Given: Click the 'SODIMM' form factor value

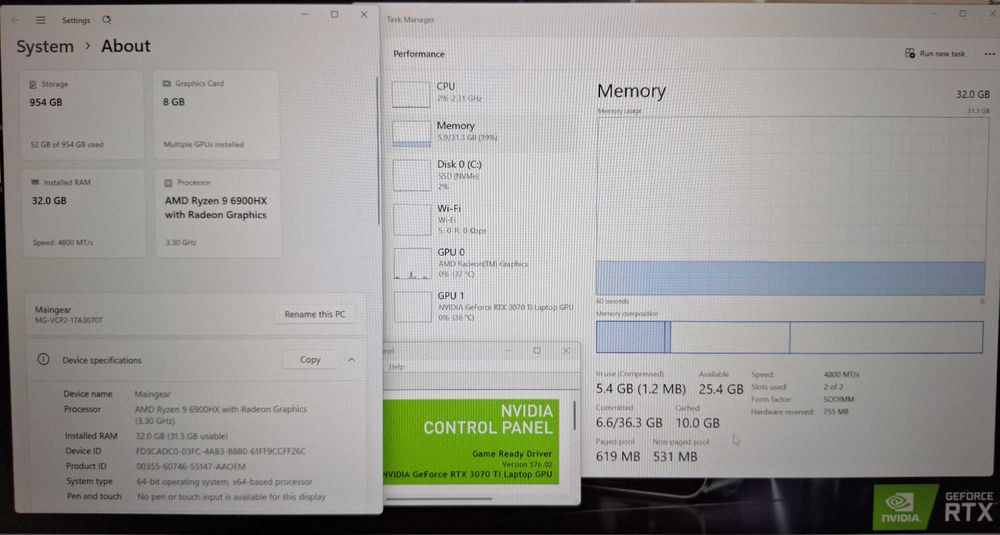Looking at the screenshot, I should 839,400.
